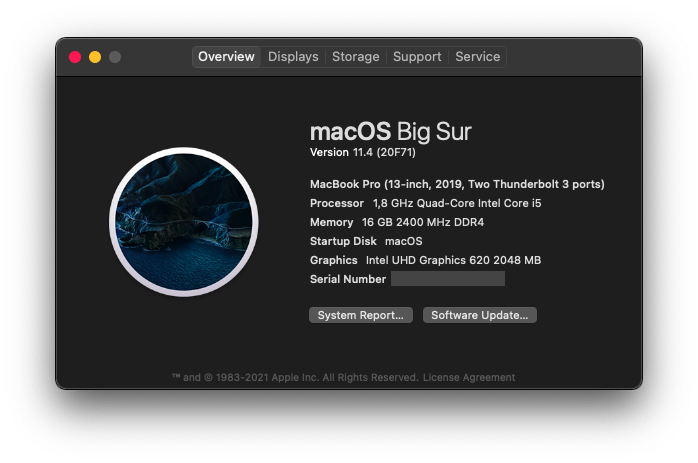Switch to the Overview tab
The width and height of the screenshot is (698, 463).
pyautogui.click(x=226, y=57)
